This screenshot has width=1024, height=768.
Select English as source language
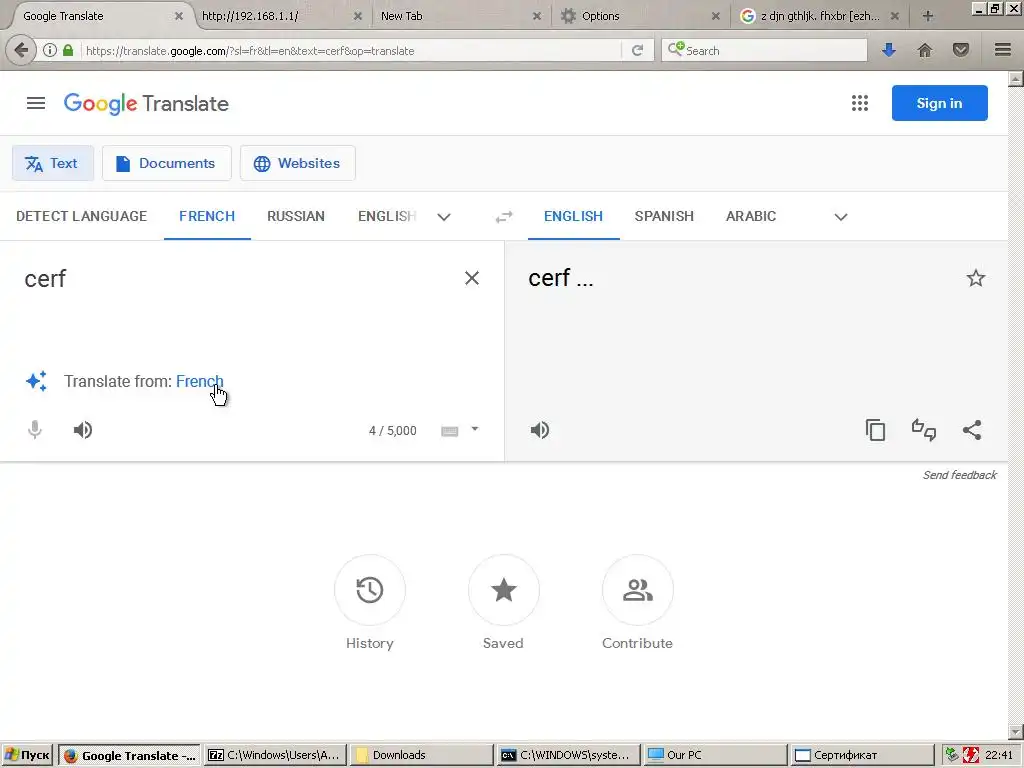[387, 216]
